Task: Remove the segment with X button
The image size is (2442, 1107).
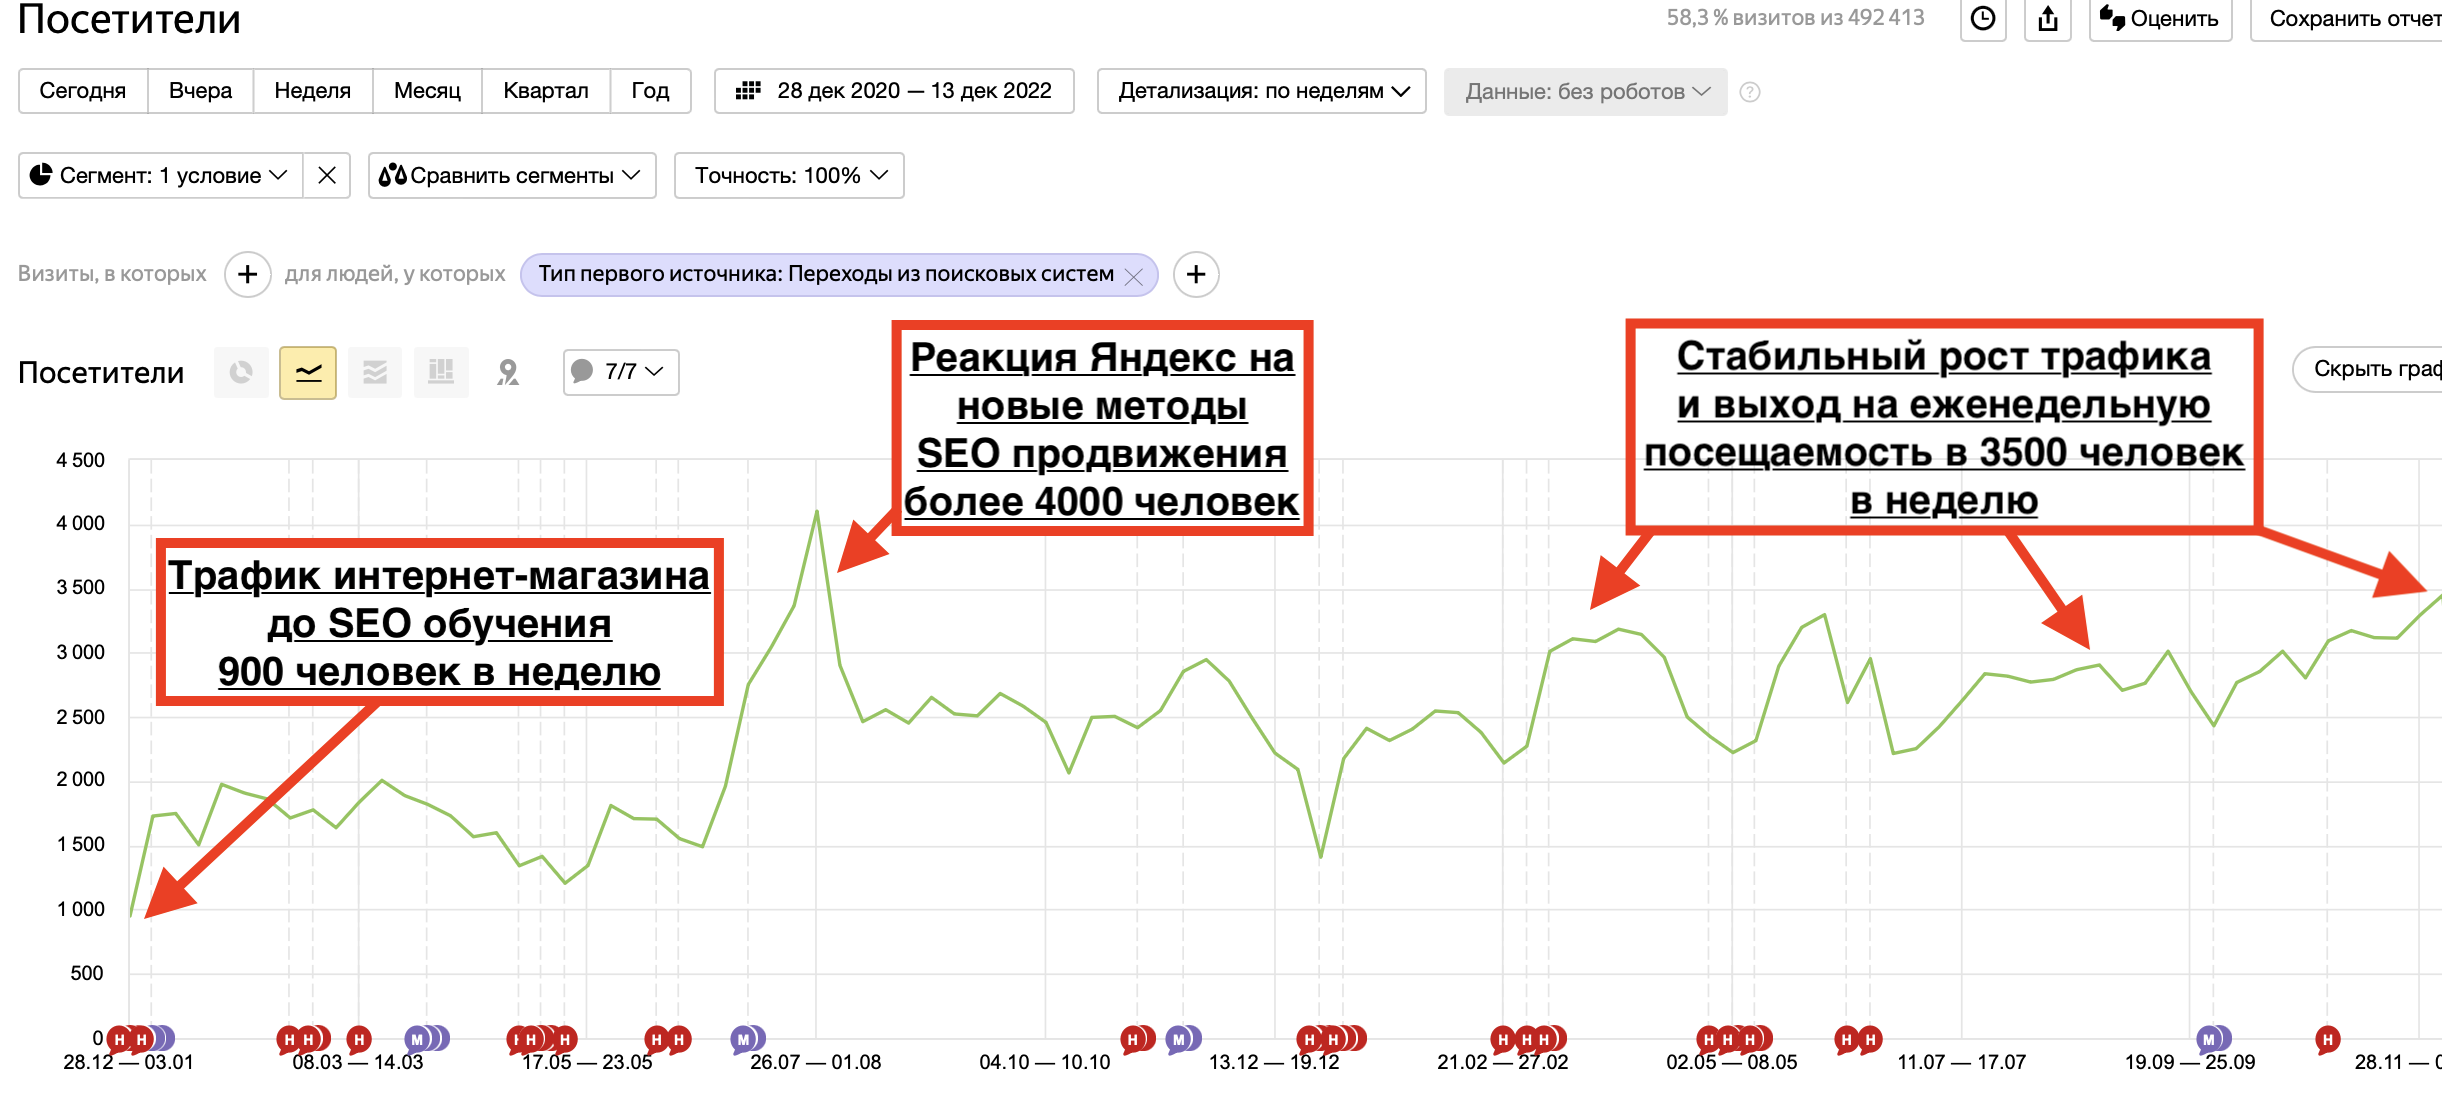Action: 327,176
